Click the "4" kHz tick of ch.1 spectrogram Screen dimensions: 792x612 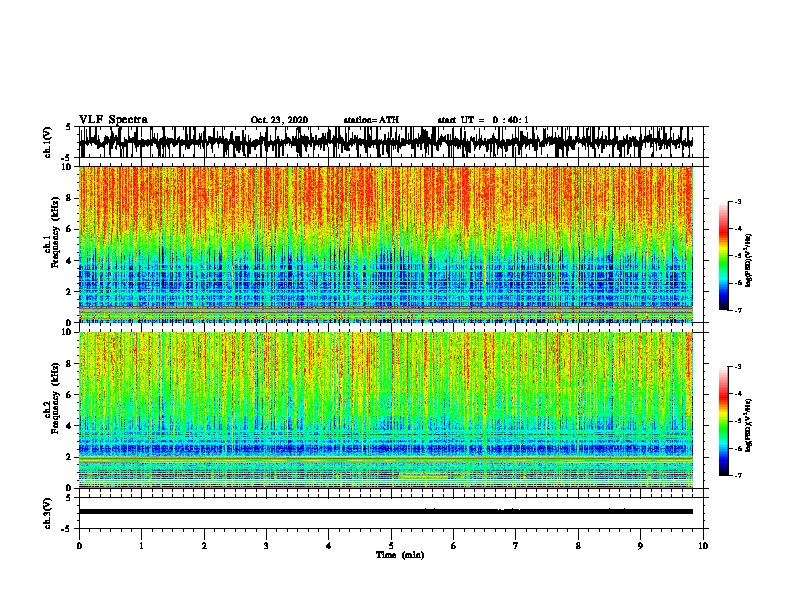click(x=71, y=261)
